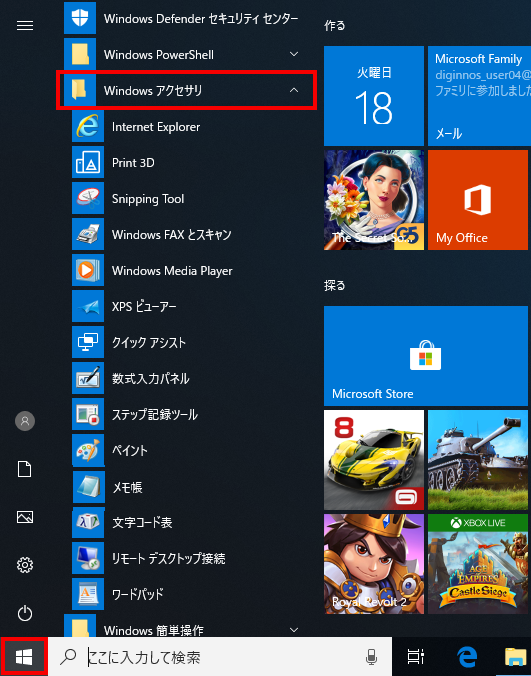The height and width of the screenshot is (676, 531).
Task: Click the Windows Defender shield icon
Action: point(80,18)
